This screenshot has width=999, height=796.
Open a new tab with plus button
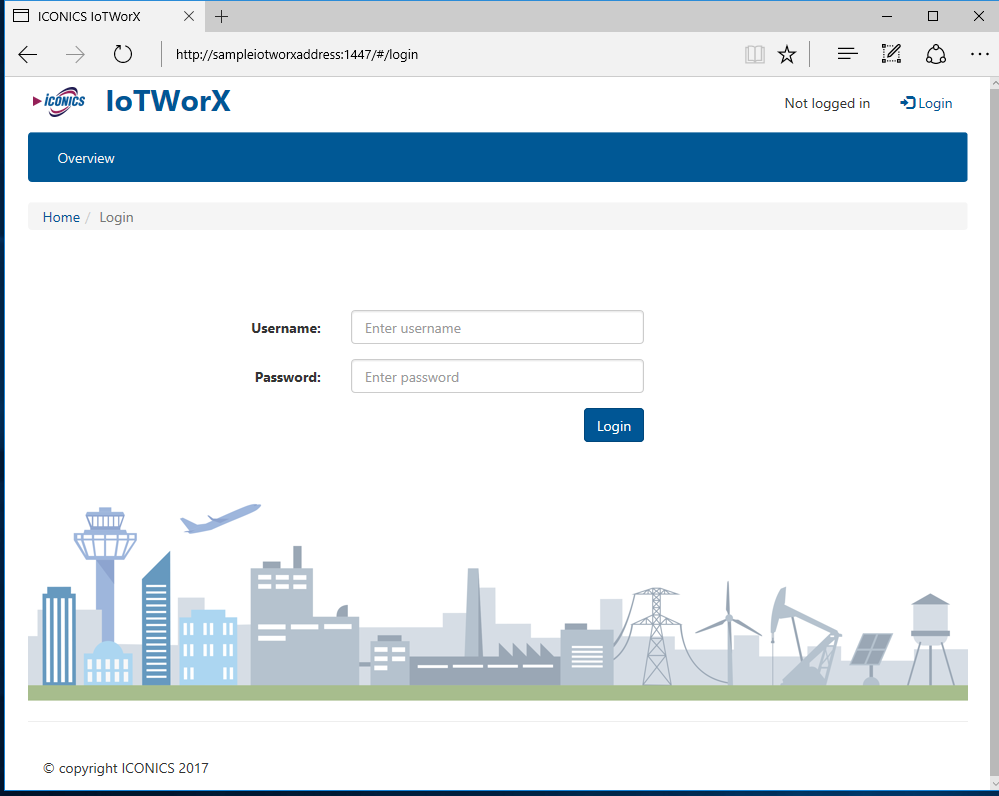click(x=222, y=16)
